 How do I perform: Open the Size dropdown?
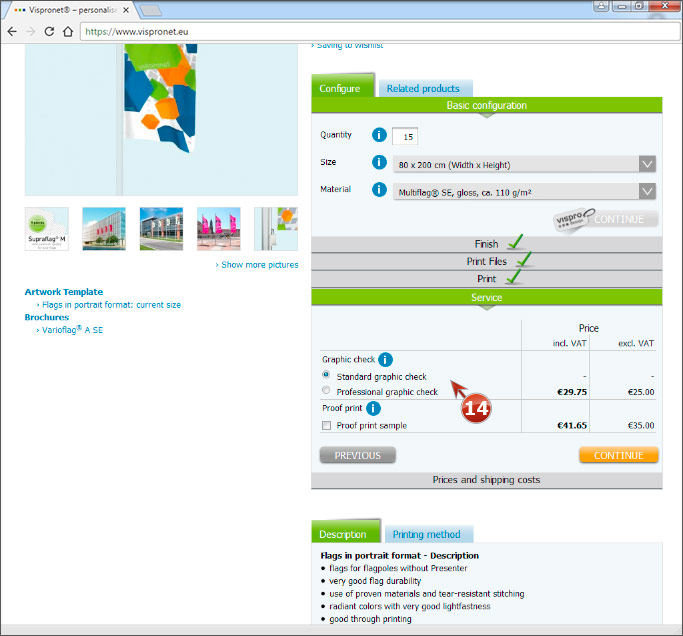(524, 165)
